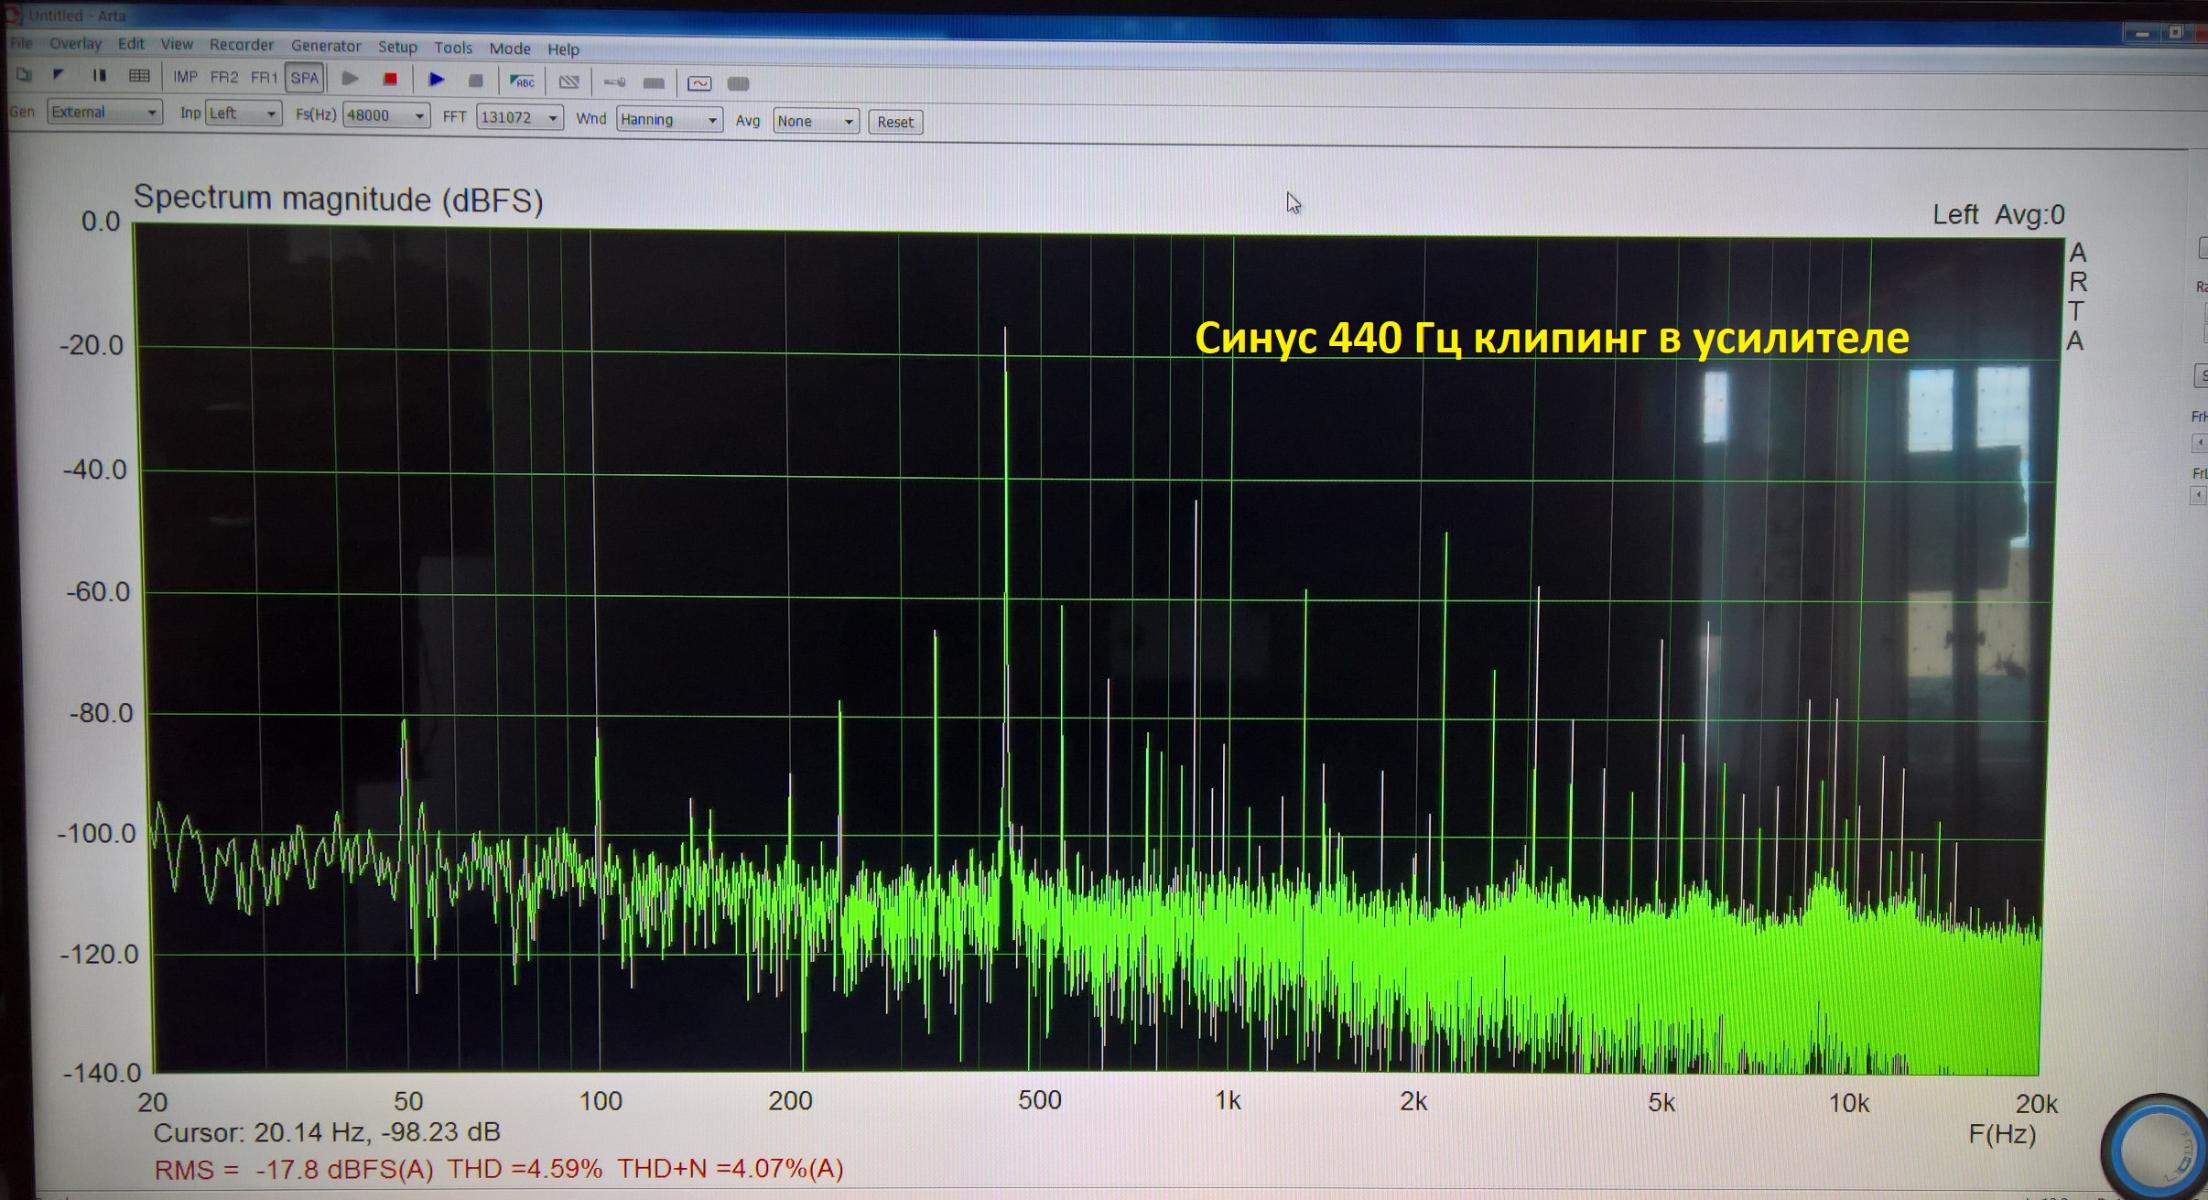Toggle the pause bars icon in toolbar
Screen dimensions: 2208x1200
(x=99, y=75)
